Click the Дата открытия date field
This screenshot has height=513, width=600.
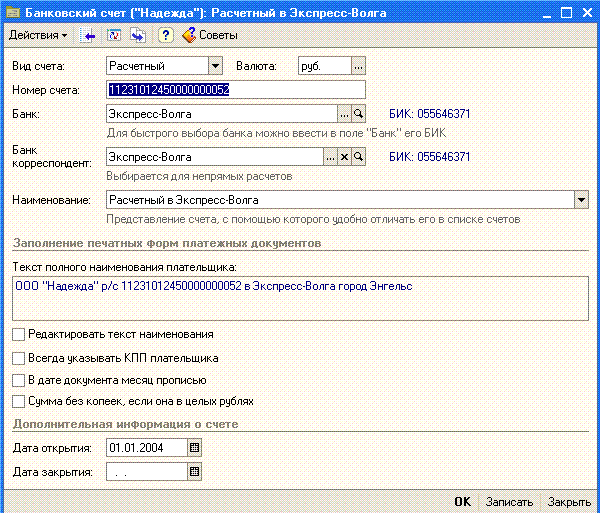(147, 448)
